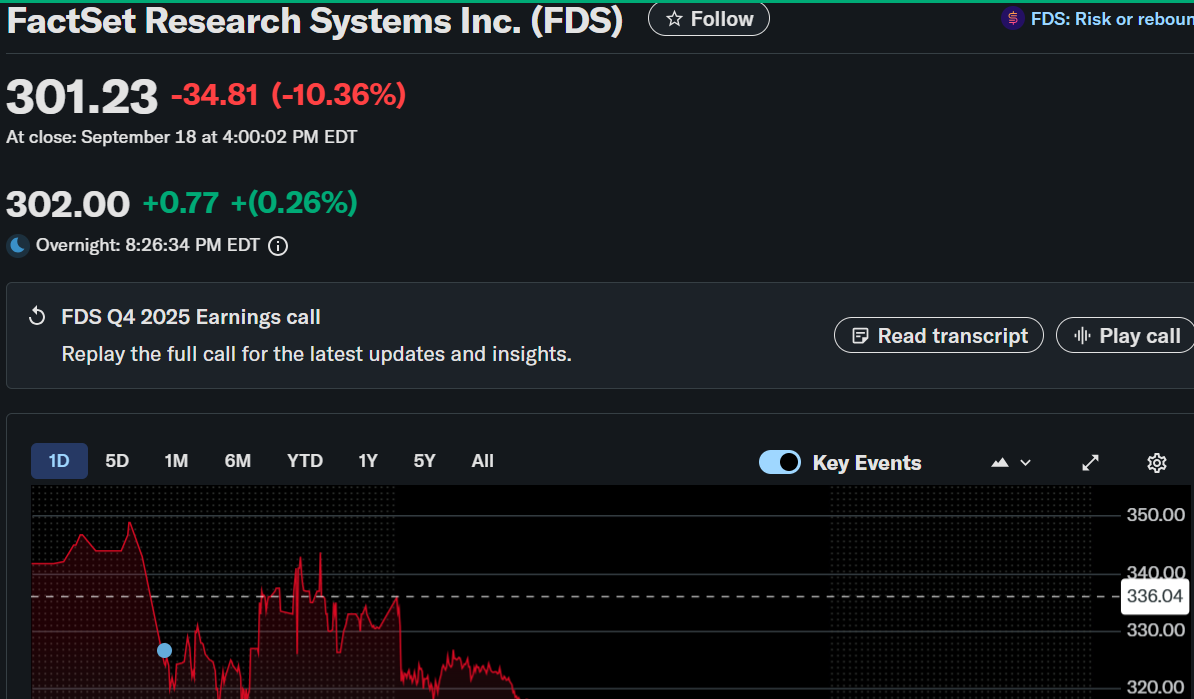
Task: Switch chart to 5D range
Action: 117,461
